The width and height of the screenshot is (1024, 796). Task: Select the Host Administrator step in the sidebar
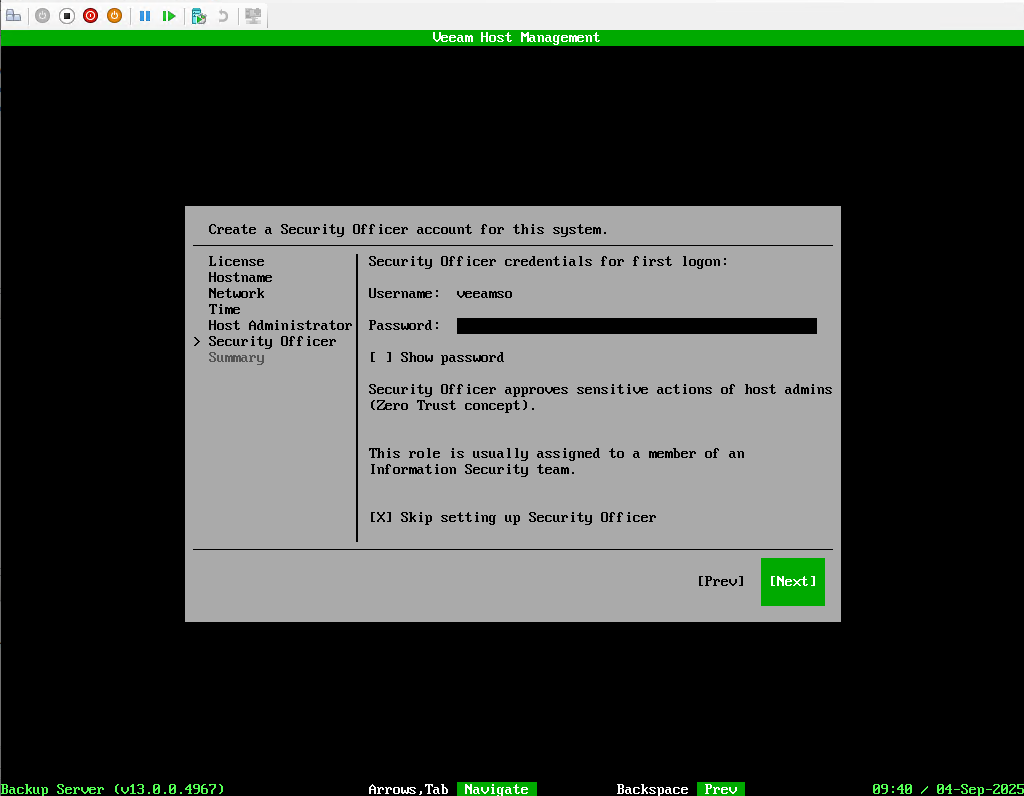click(280, 325)
